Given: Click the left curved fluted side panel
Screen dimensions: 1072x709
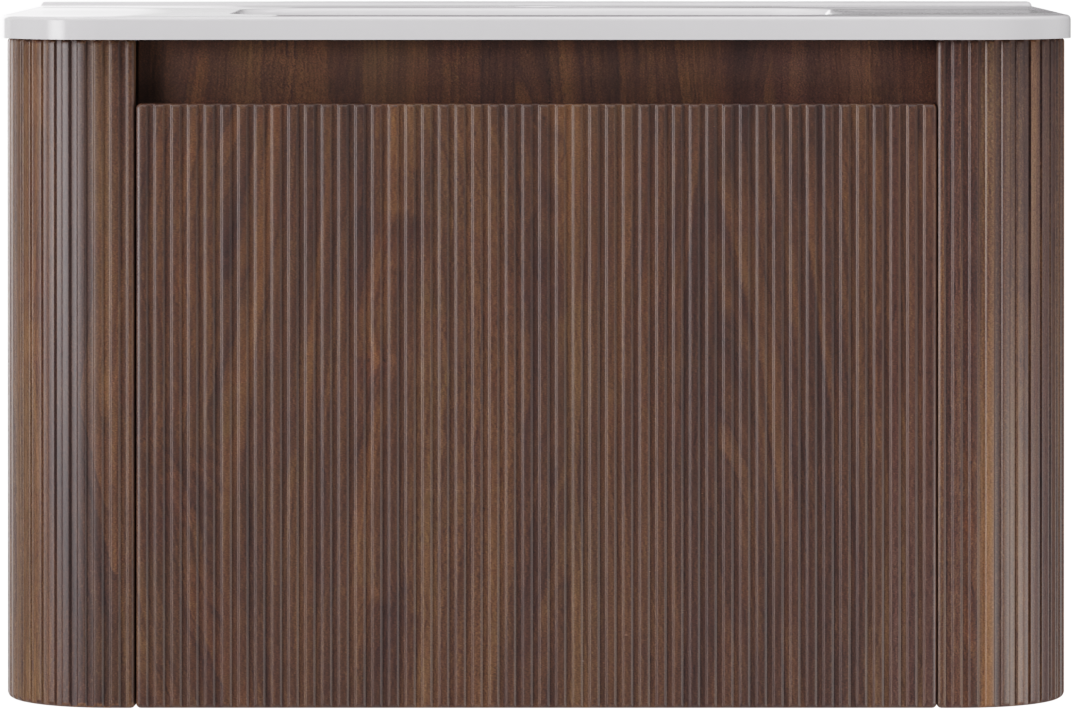Looking at the screenshot, I should (x=70, y=370).
